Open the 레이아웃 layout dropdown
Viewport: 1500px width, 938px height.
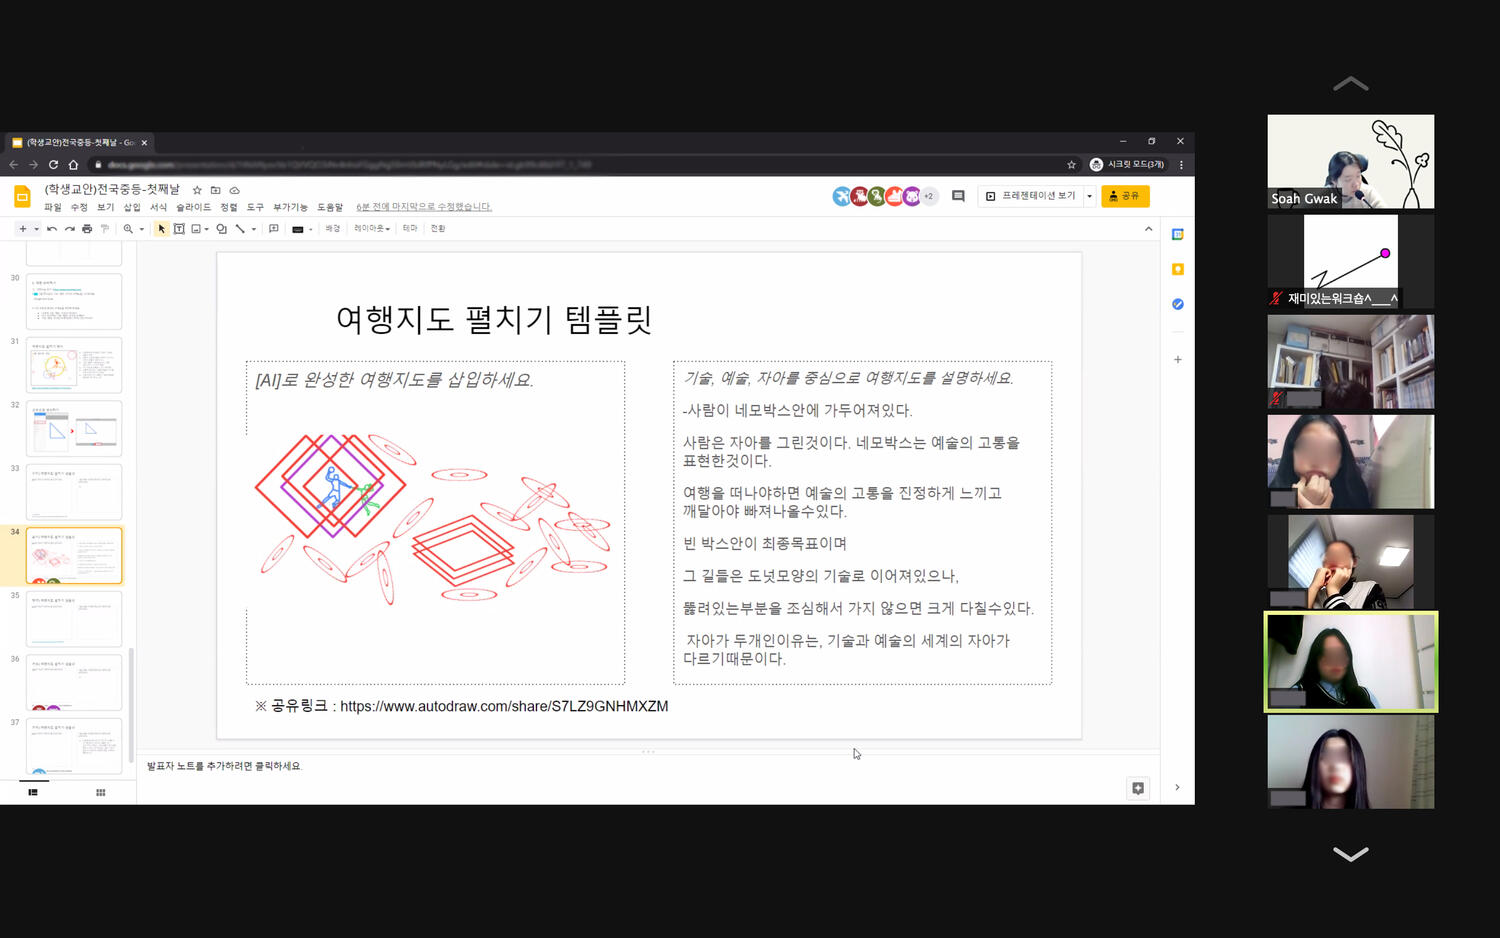click(372, 229)
